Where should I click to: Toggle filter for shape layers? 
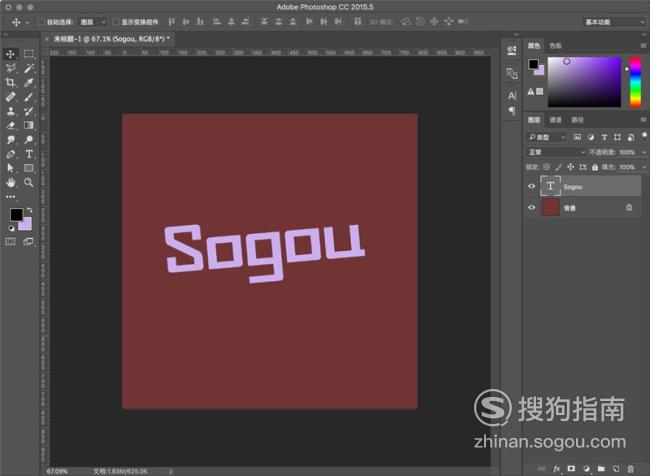coord(617,137)
